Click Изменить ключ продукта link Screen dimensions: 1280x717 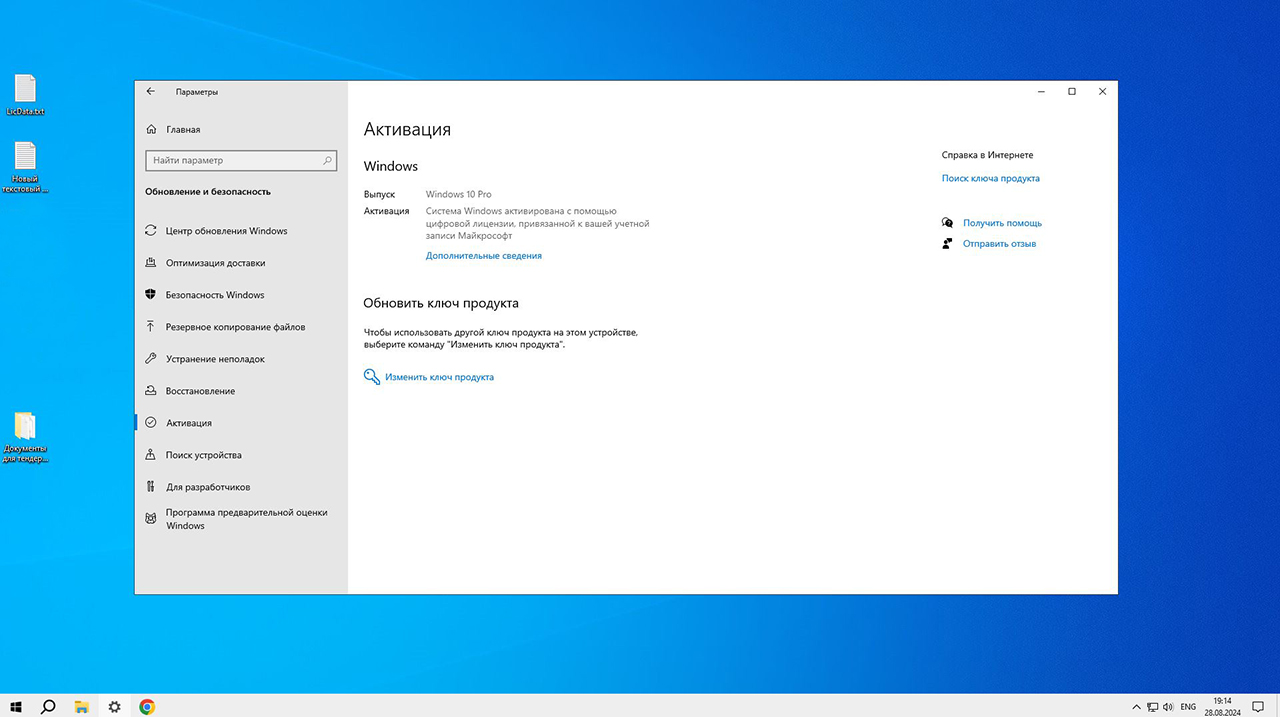tap(439, 377)
